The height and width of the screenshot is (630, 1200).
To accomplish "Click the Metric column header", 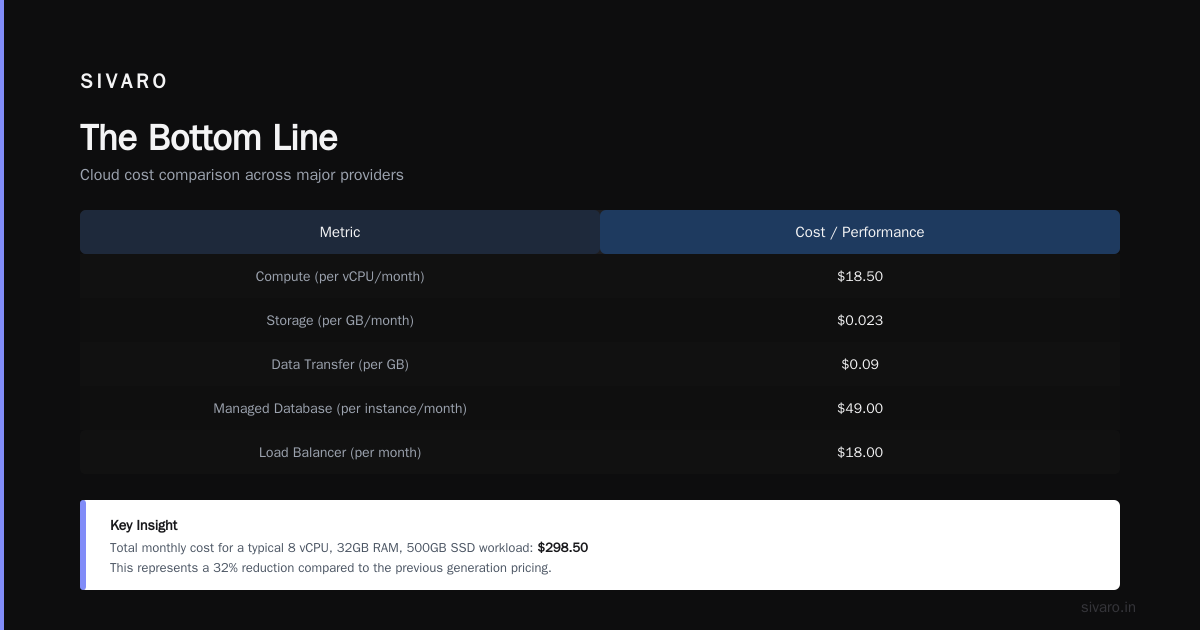I will [x=340, y=232].
